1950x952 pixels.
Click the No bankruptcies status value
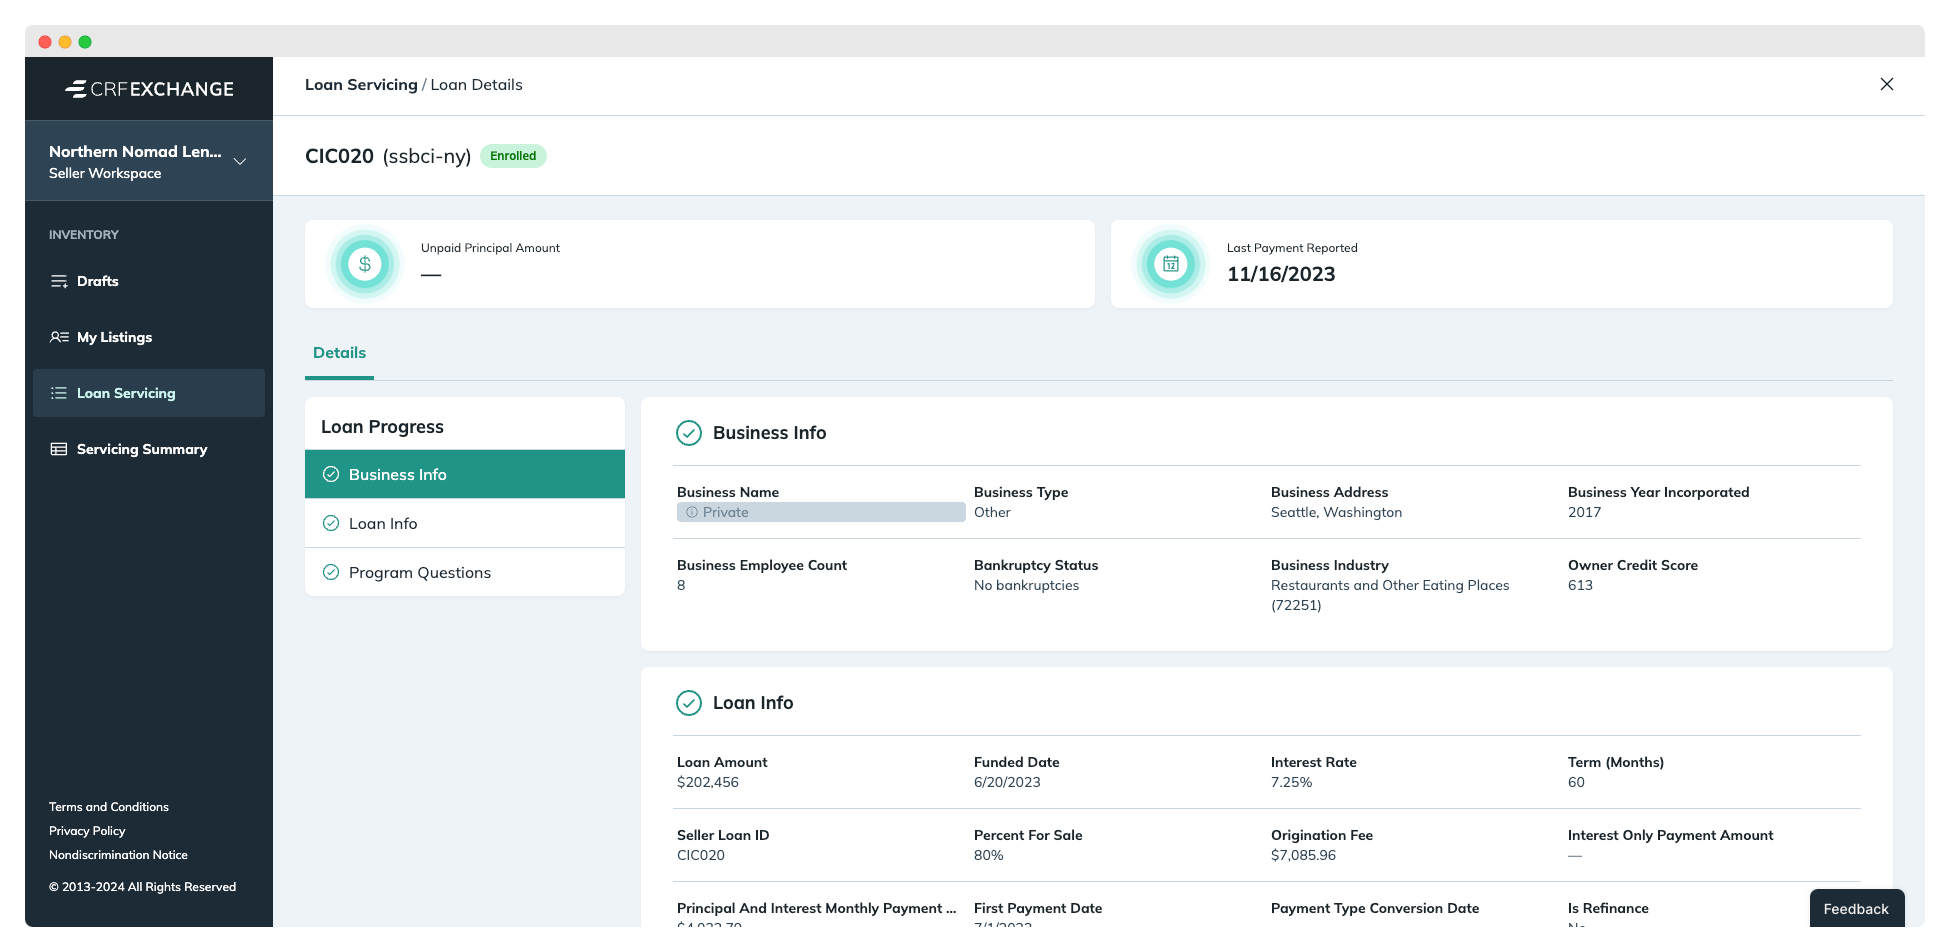coord(1026,585)
